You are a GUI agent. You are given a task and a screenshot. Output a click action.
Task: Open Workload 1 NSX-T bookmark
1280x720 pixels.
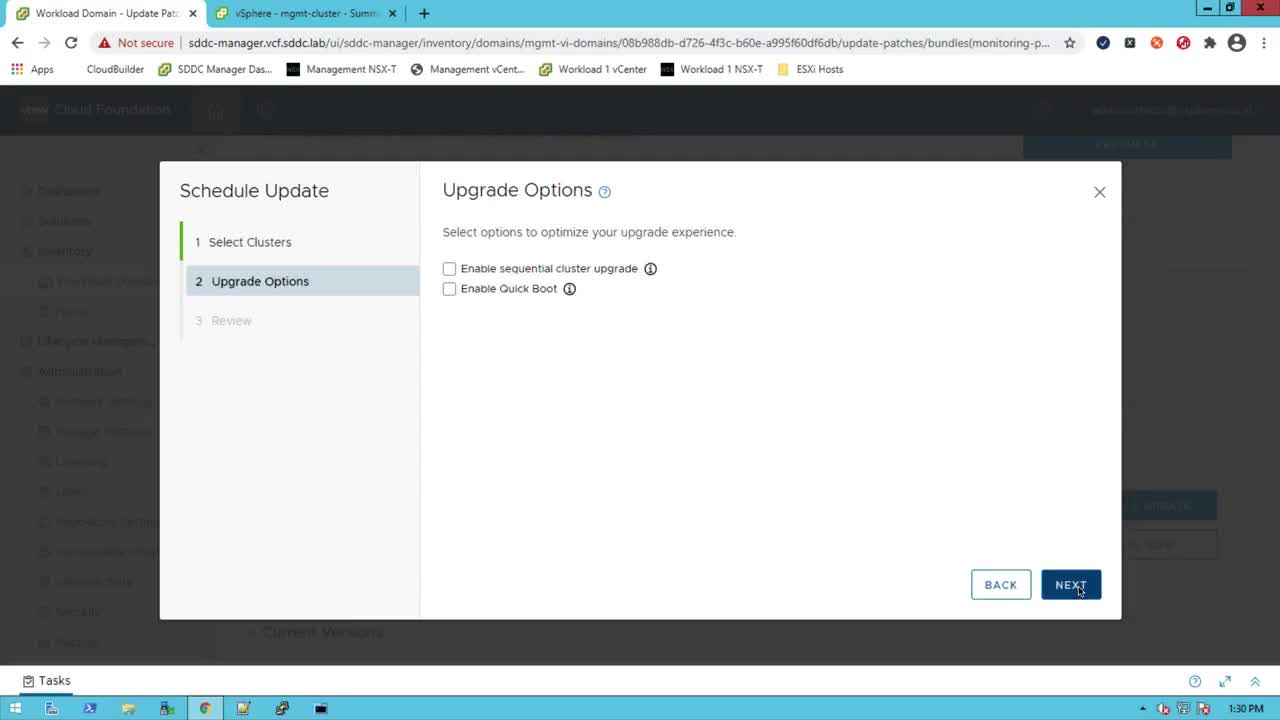pos(712,69)
